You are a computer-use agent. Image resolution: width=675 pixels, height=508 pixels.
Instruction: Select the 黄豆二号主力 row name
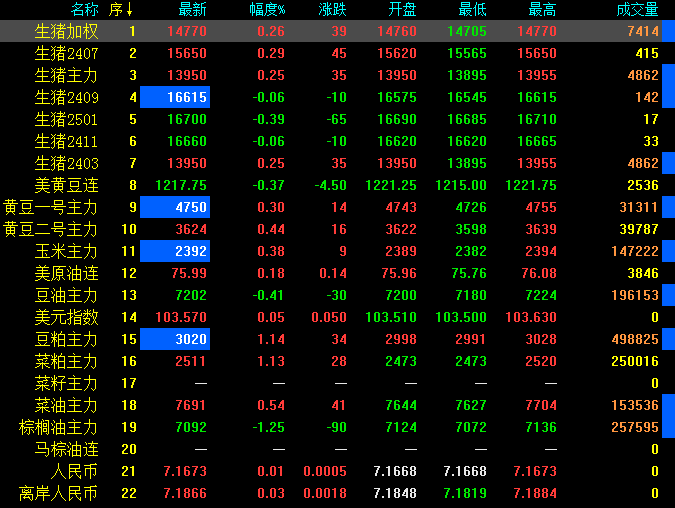50,229
